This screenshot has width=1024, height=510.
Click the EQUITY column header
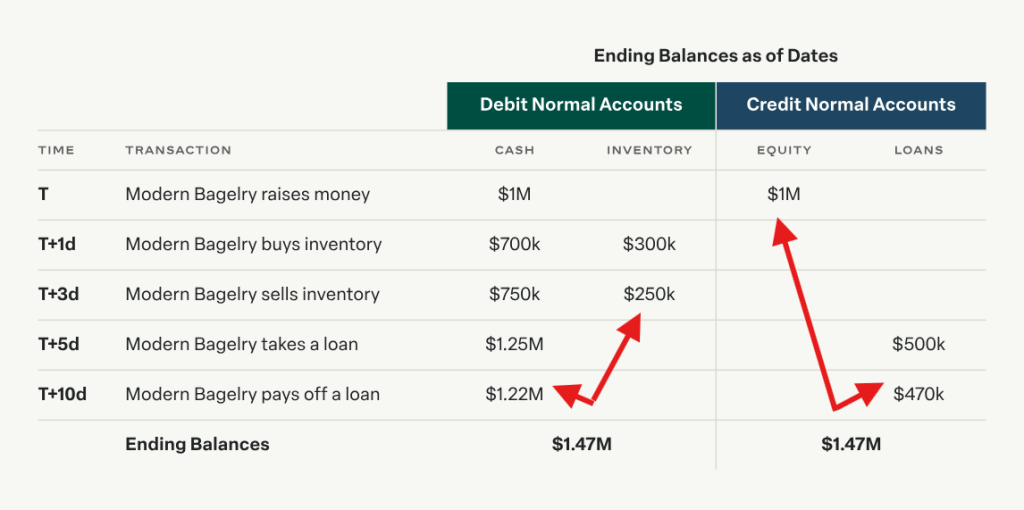[784, 150]
